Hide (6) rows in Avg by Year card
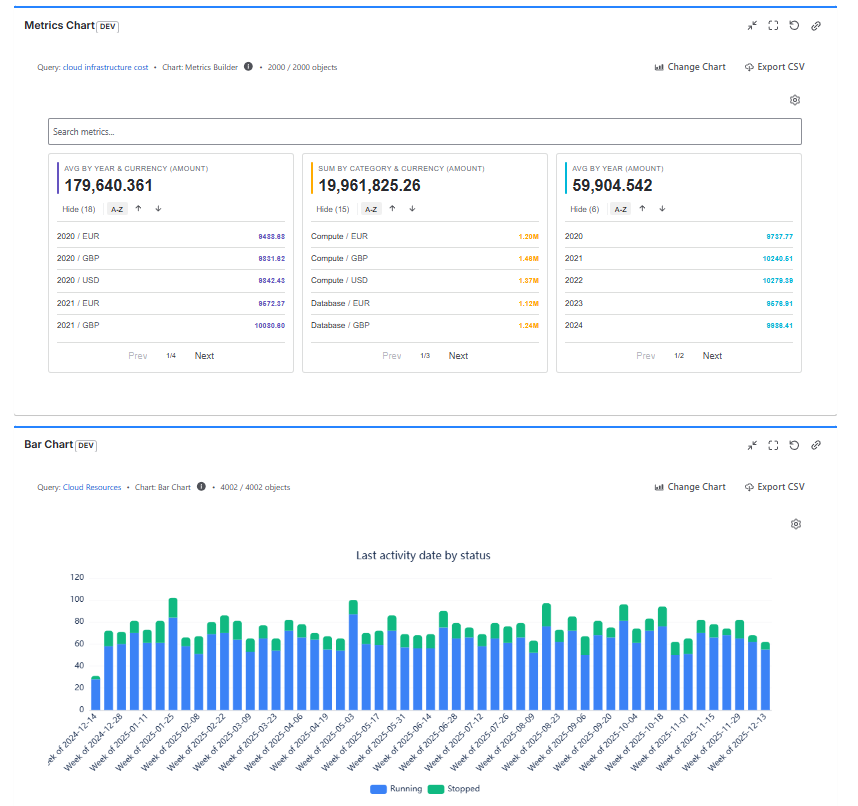 (585, 209)
